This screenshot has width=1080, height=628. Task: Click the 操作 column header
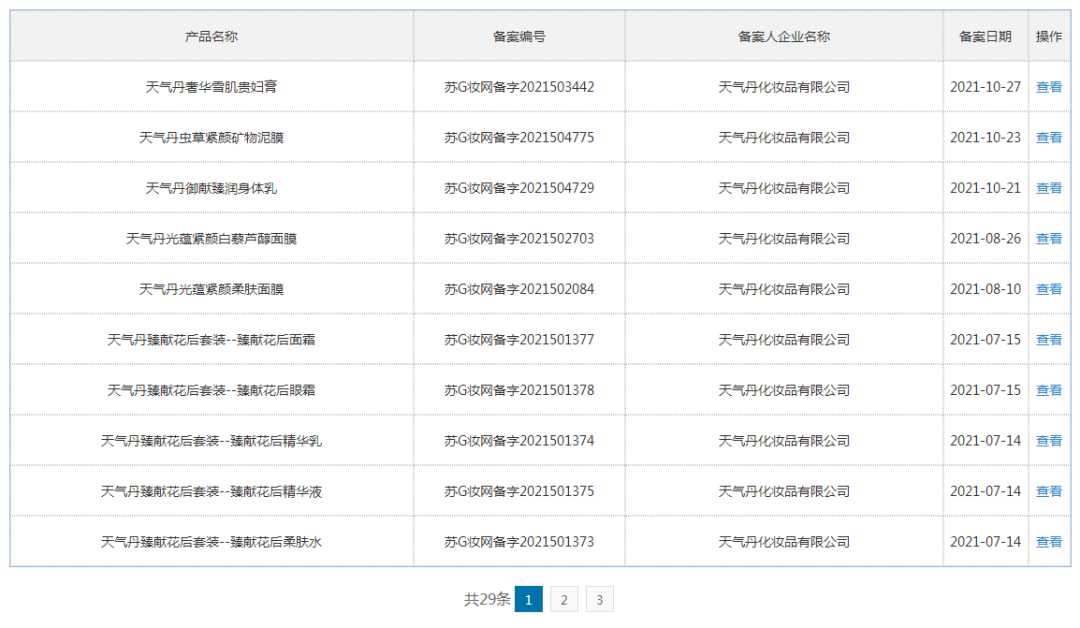tap(1048, 36)
